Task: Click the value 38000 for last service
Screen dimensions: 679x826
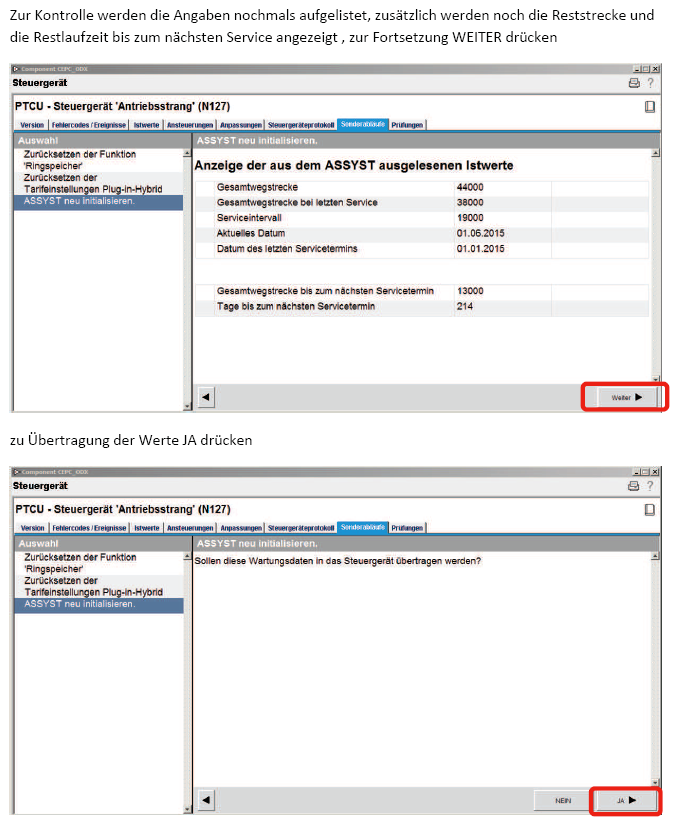Action: (x=470, y=203)
